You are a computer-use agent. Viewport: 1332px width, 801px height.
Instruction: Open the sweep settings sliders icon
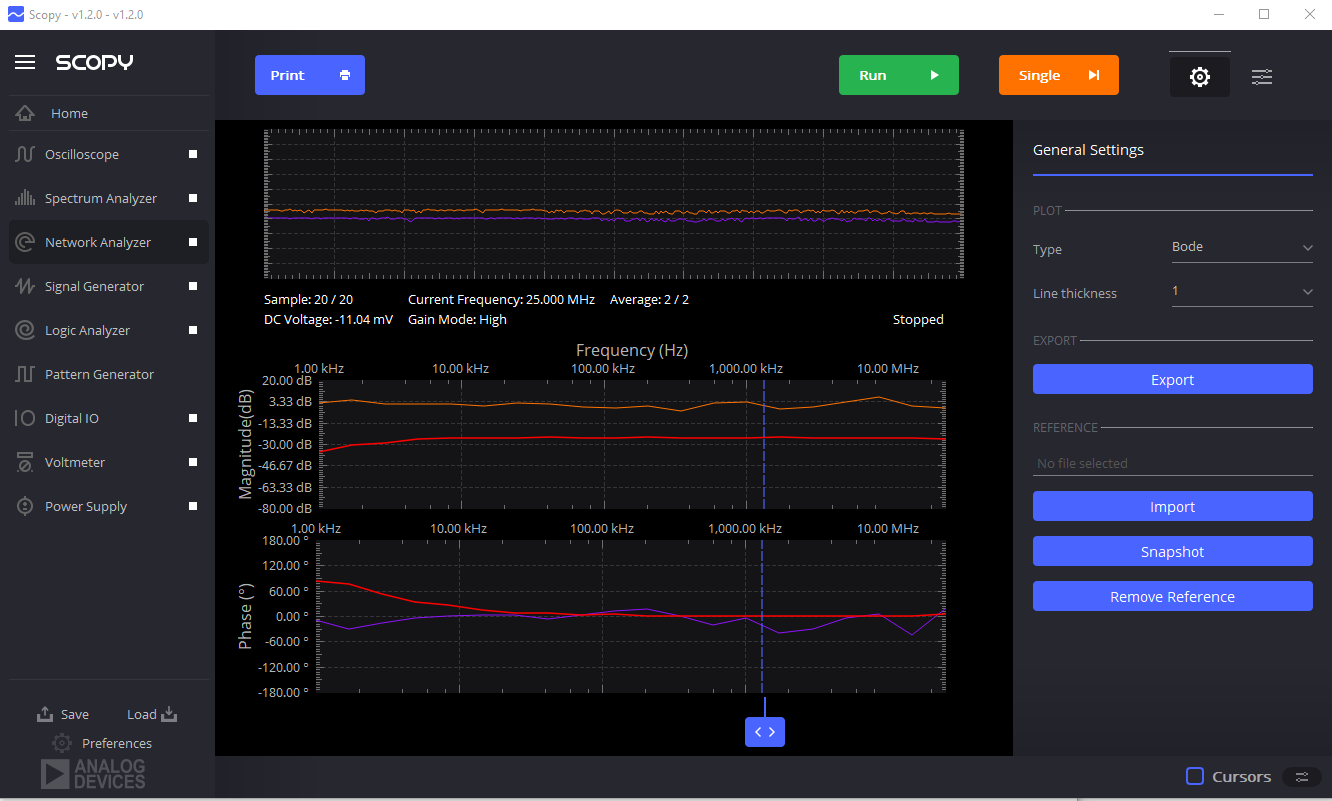(x=1262, y=77)
